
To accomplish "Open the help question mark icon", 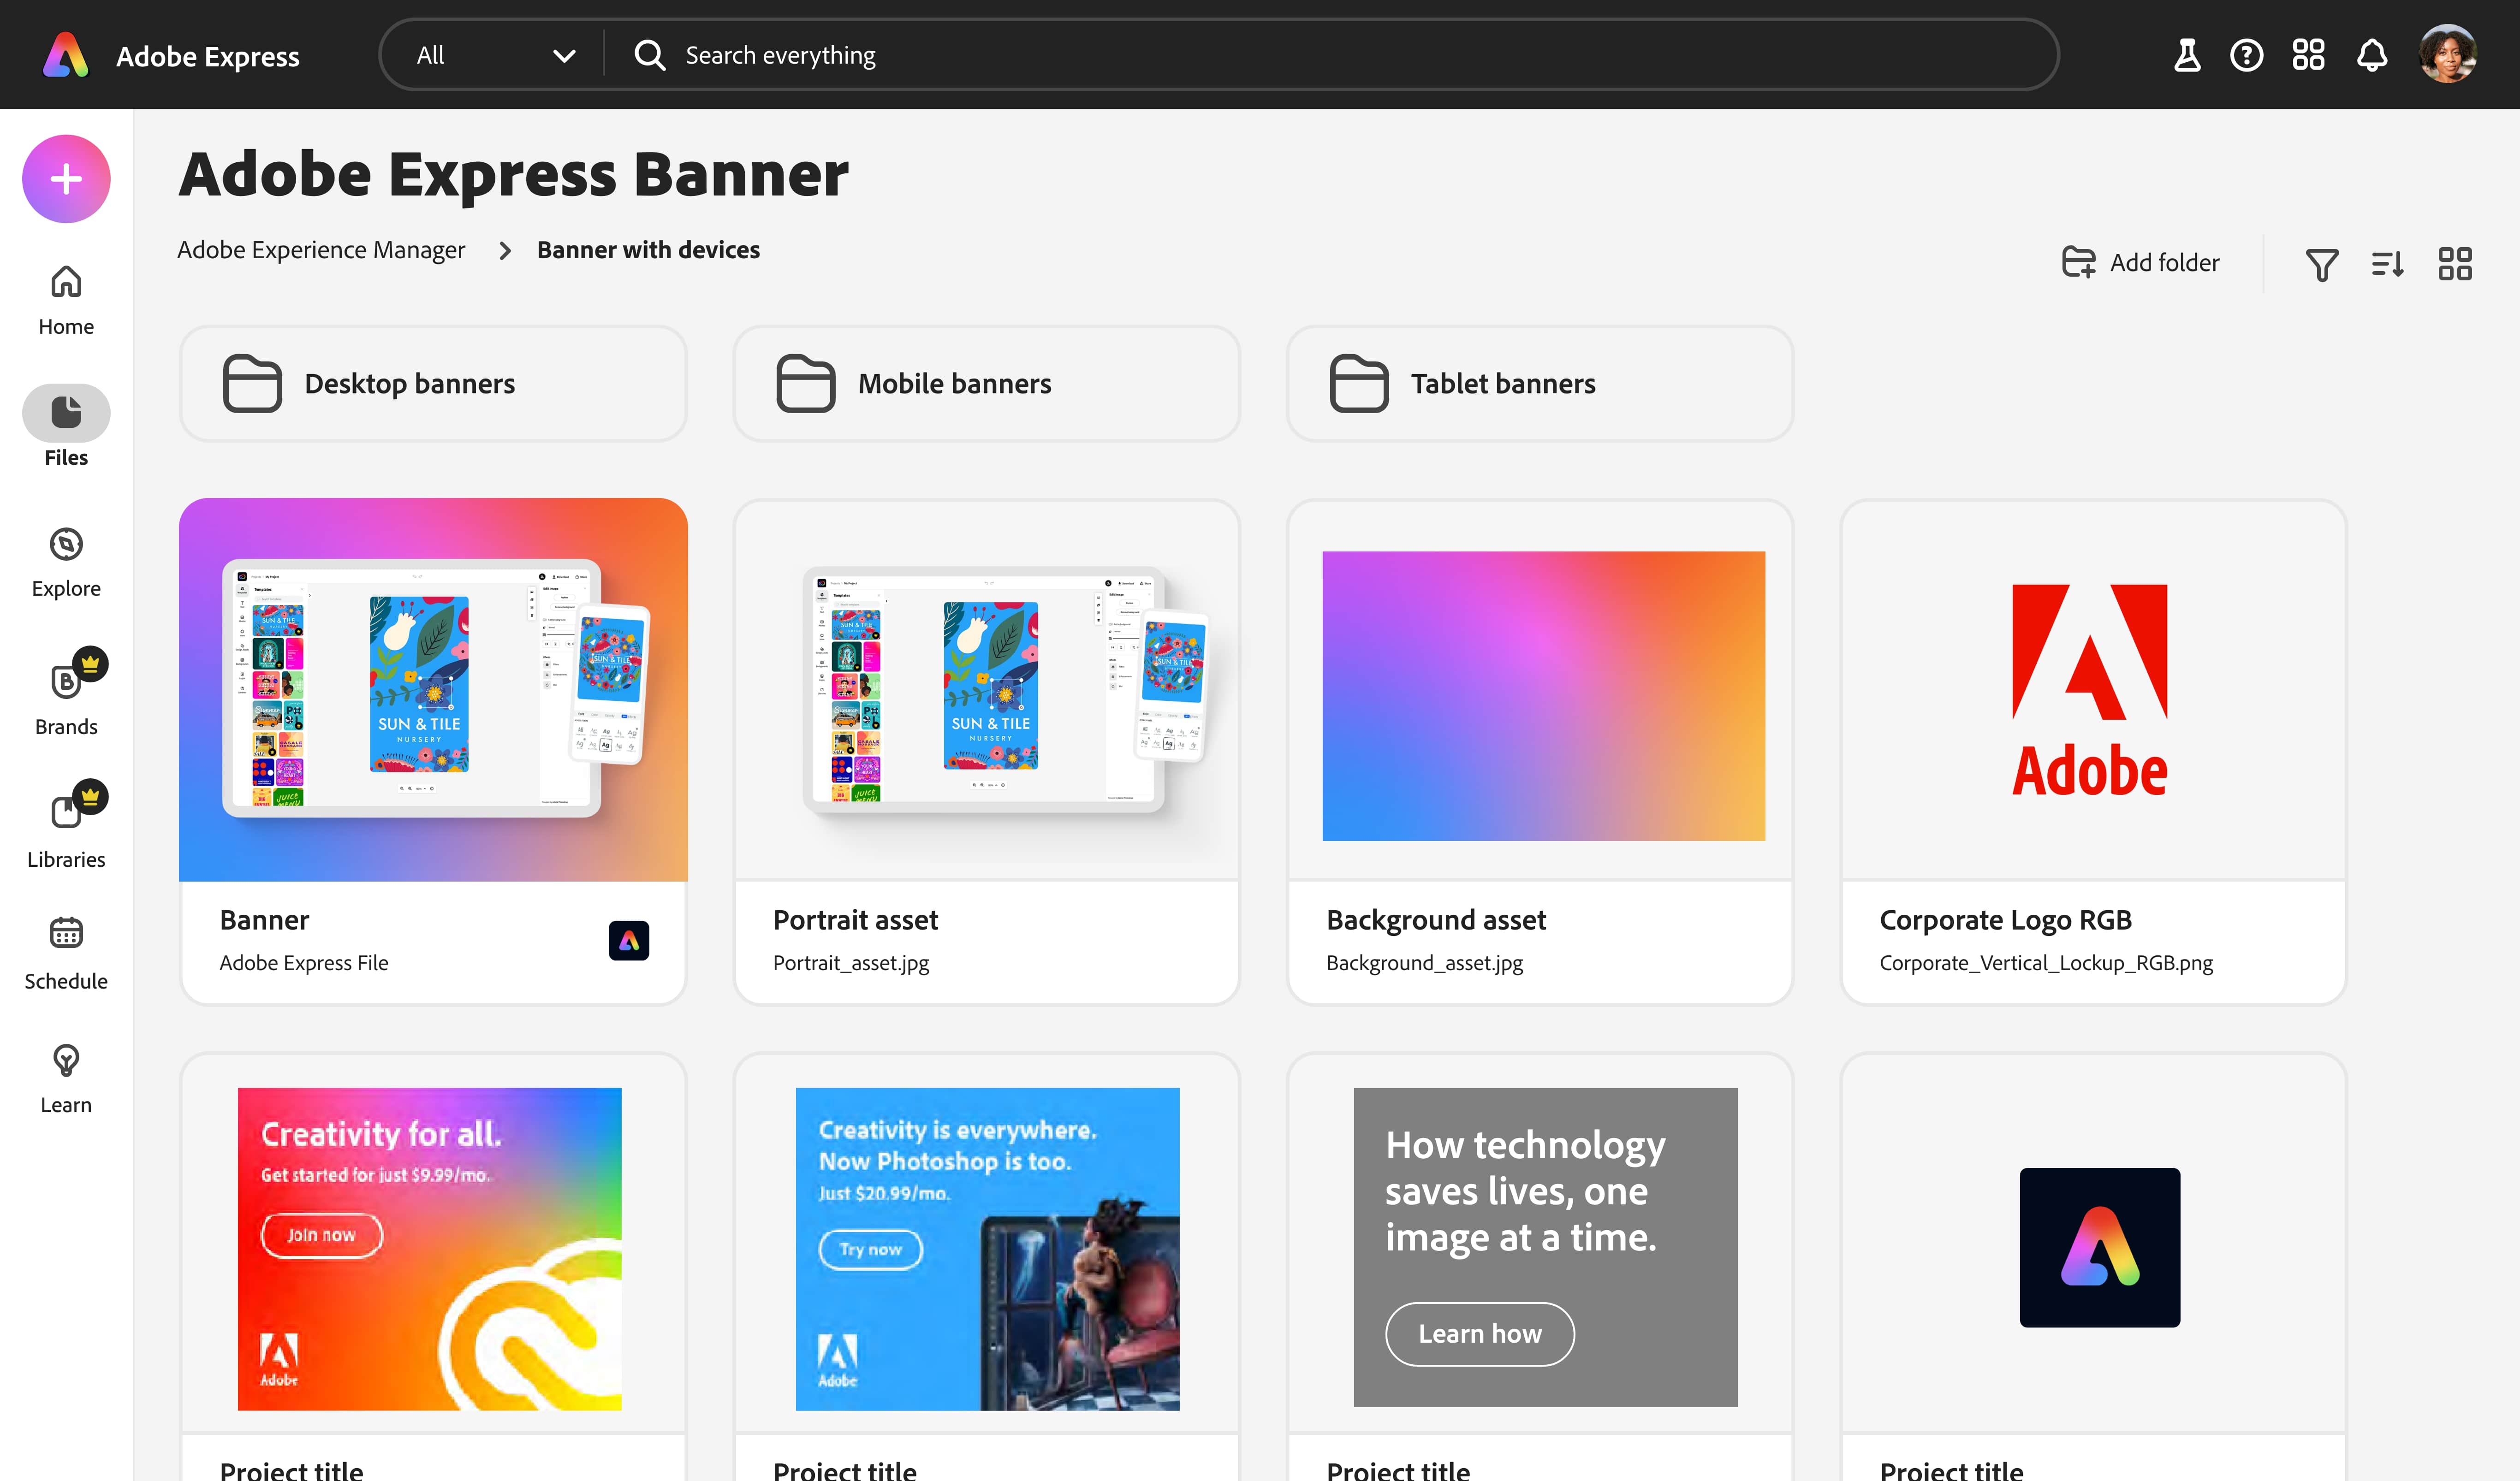I will 2246,55.
